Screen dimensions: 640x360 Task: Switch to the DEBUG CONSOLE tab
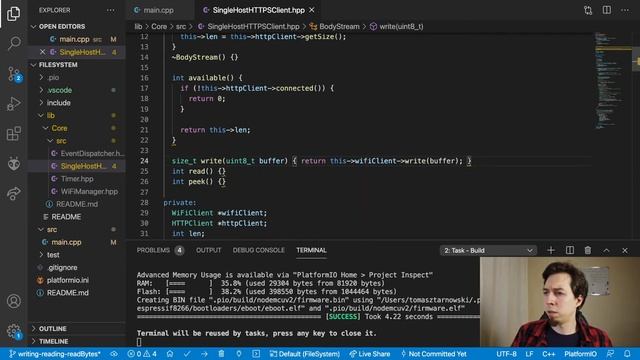pos(258,250)
